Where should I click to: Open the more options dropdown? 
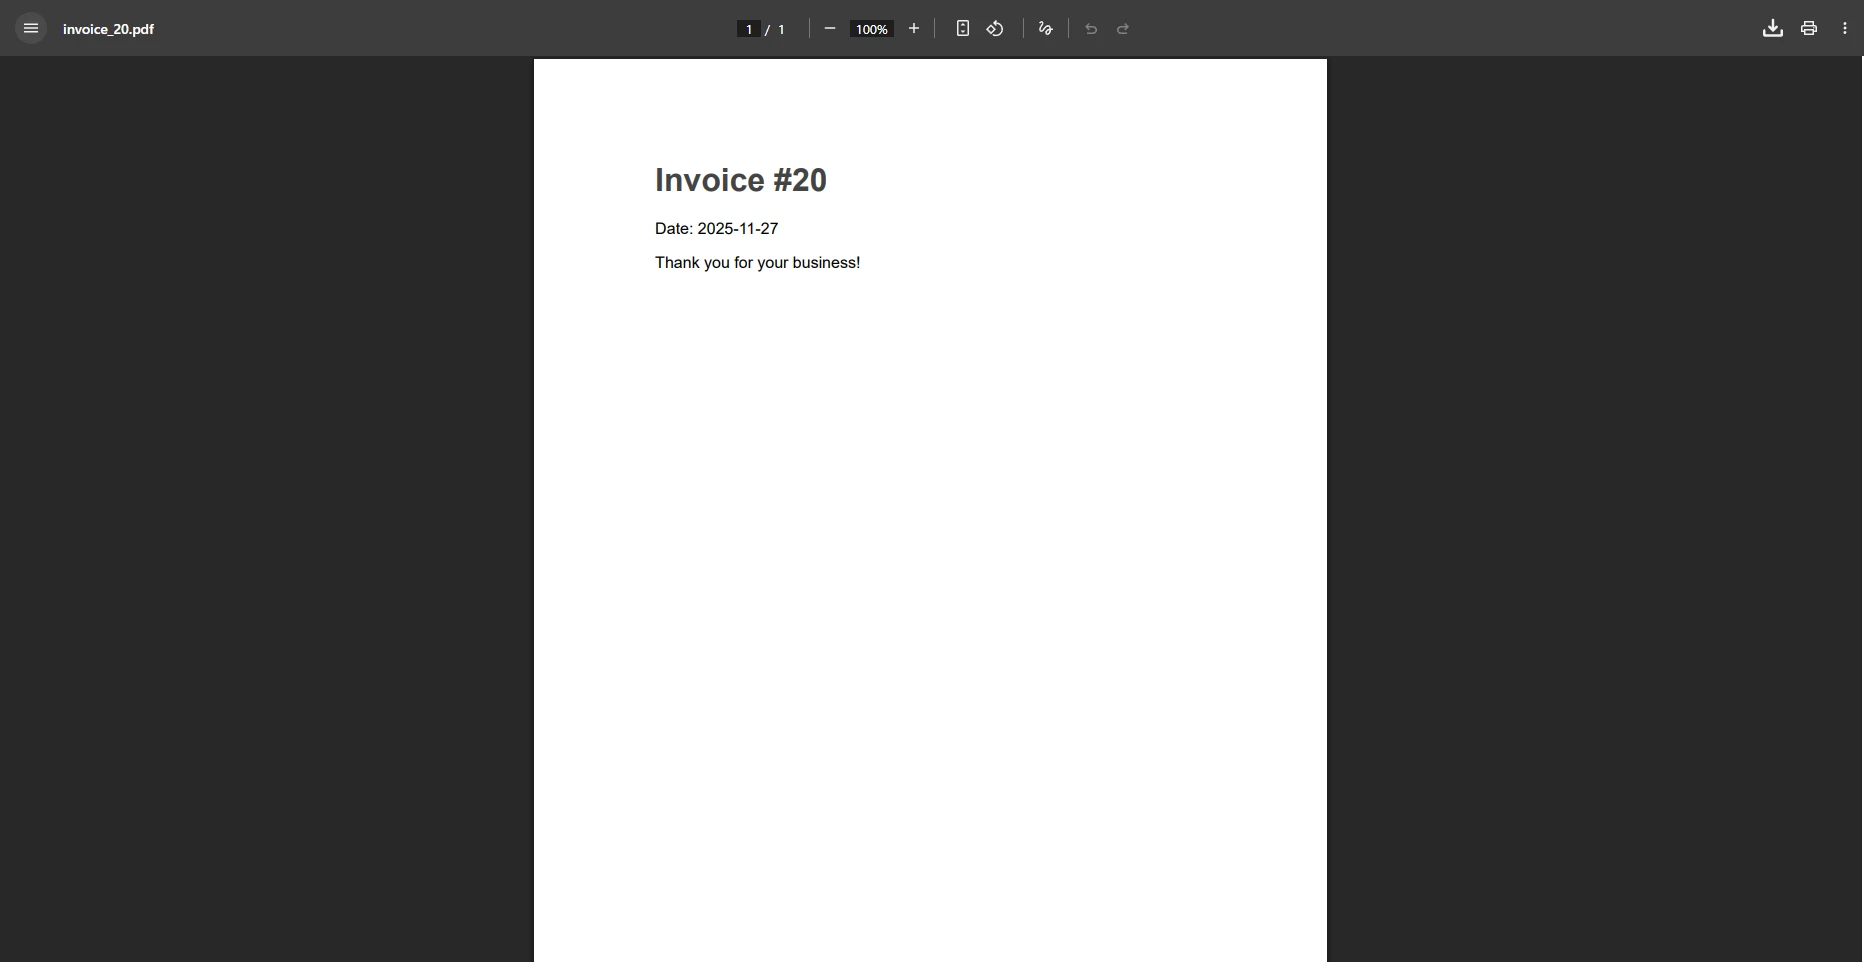(x=1846, y=28)
